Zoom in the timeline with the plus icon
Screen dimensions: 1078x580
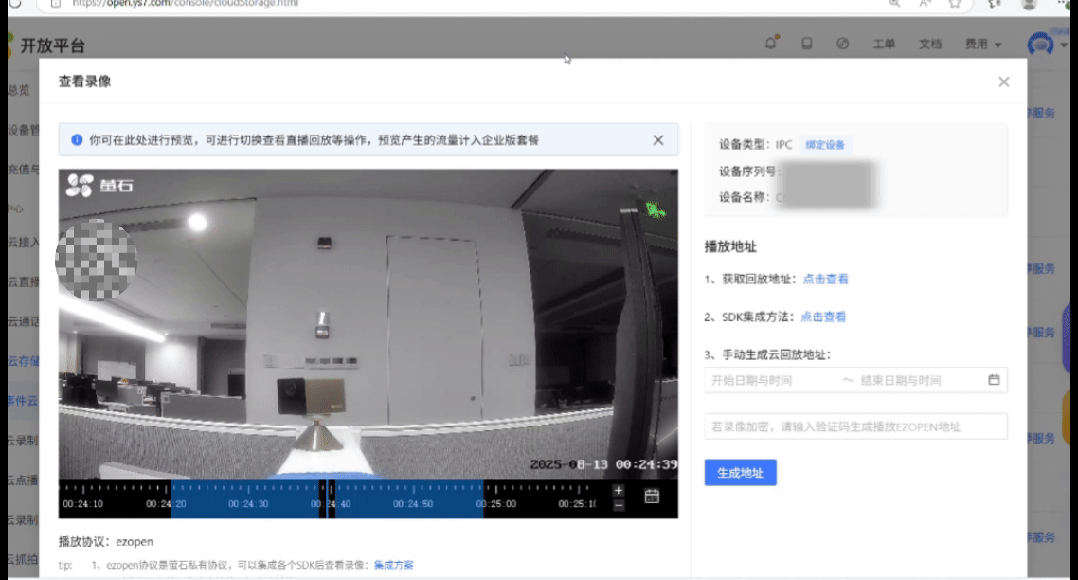pyautogui.click(x=620, y=491)
